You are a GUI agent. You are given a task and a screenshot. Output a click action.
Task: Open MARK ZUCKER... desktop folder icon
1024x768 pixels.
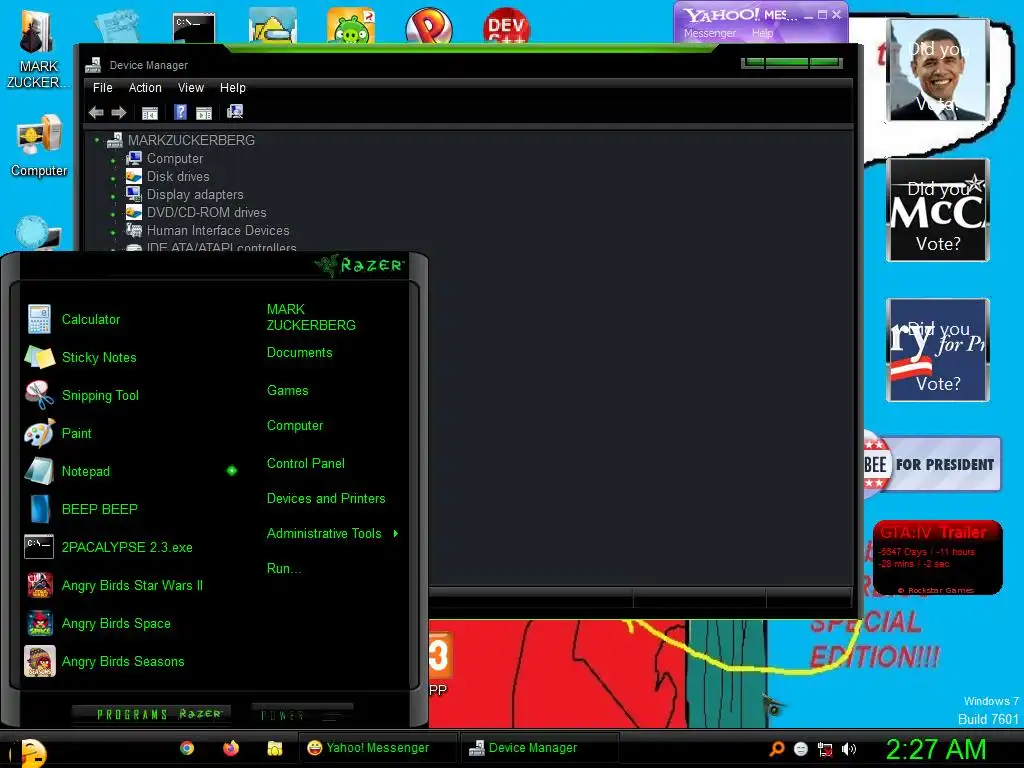tap(37, 50)
